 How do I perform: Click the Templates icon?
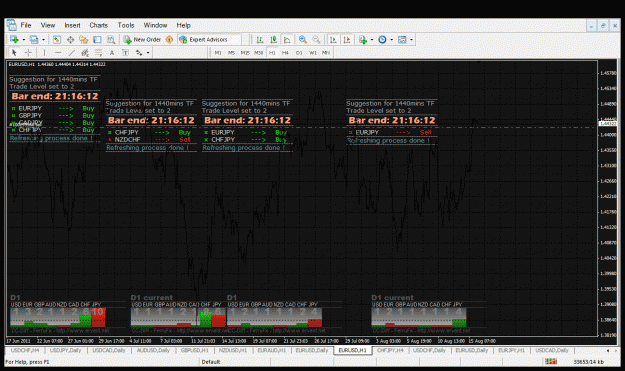point(402,39)
